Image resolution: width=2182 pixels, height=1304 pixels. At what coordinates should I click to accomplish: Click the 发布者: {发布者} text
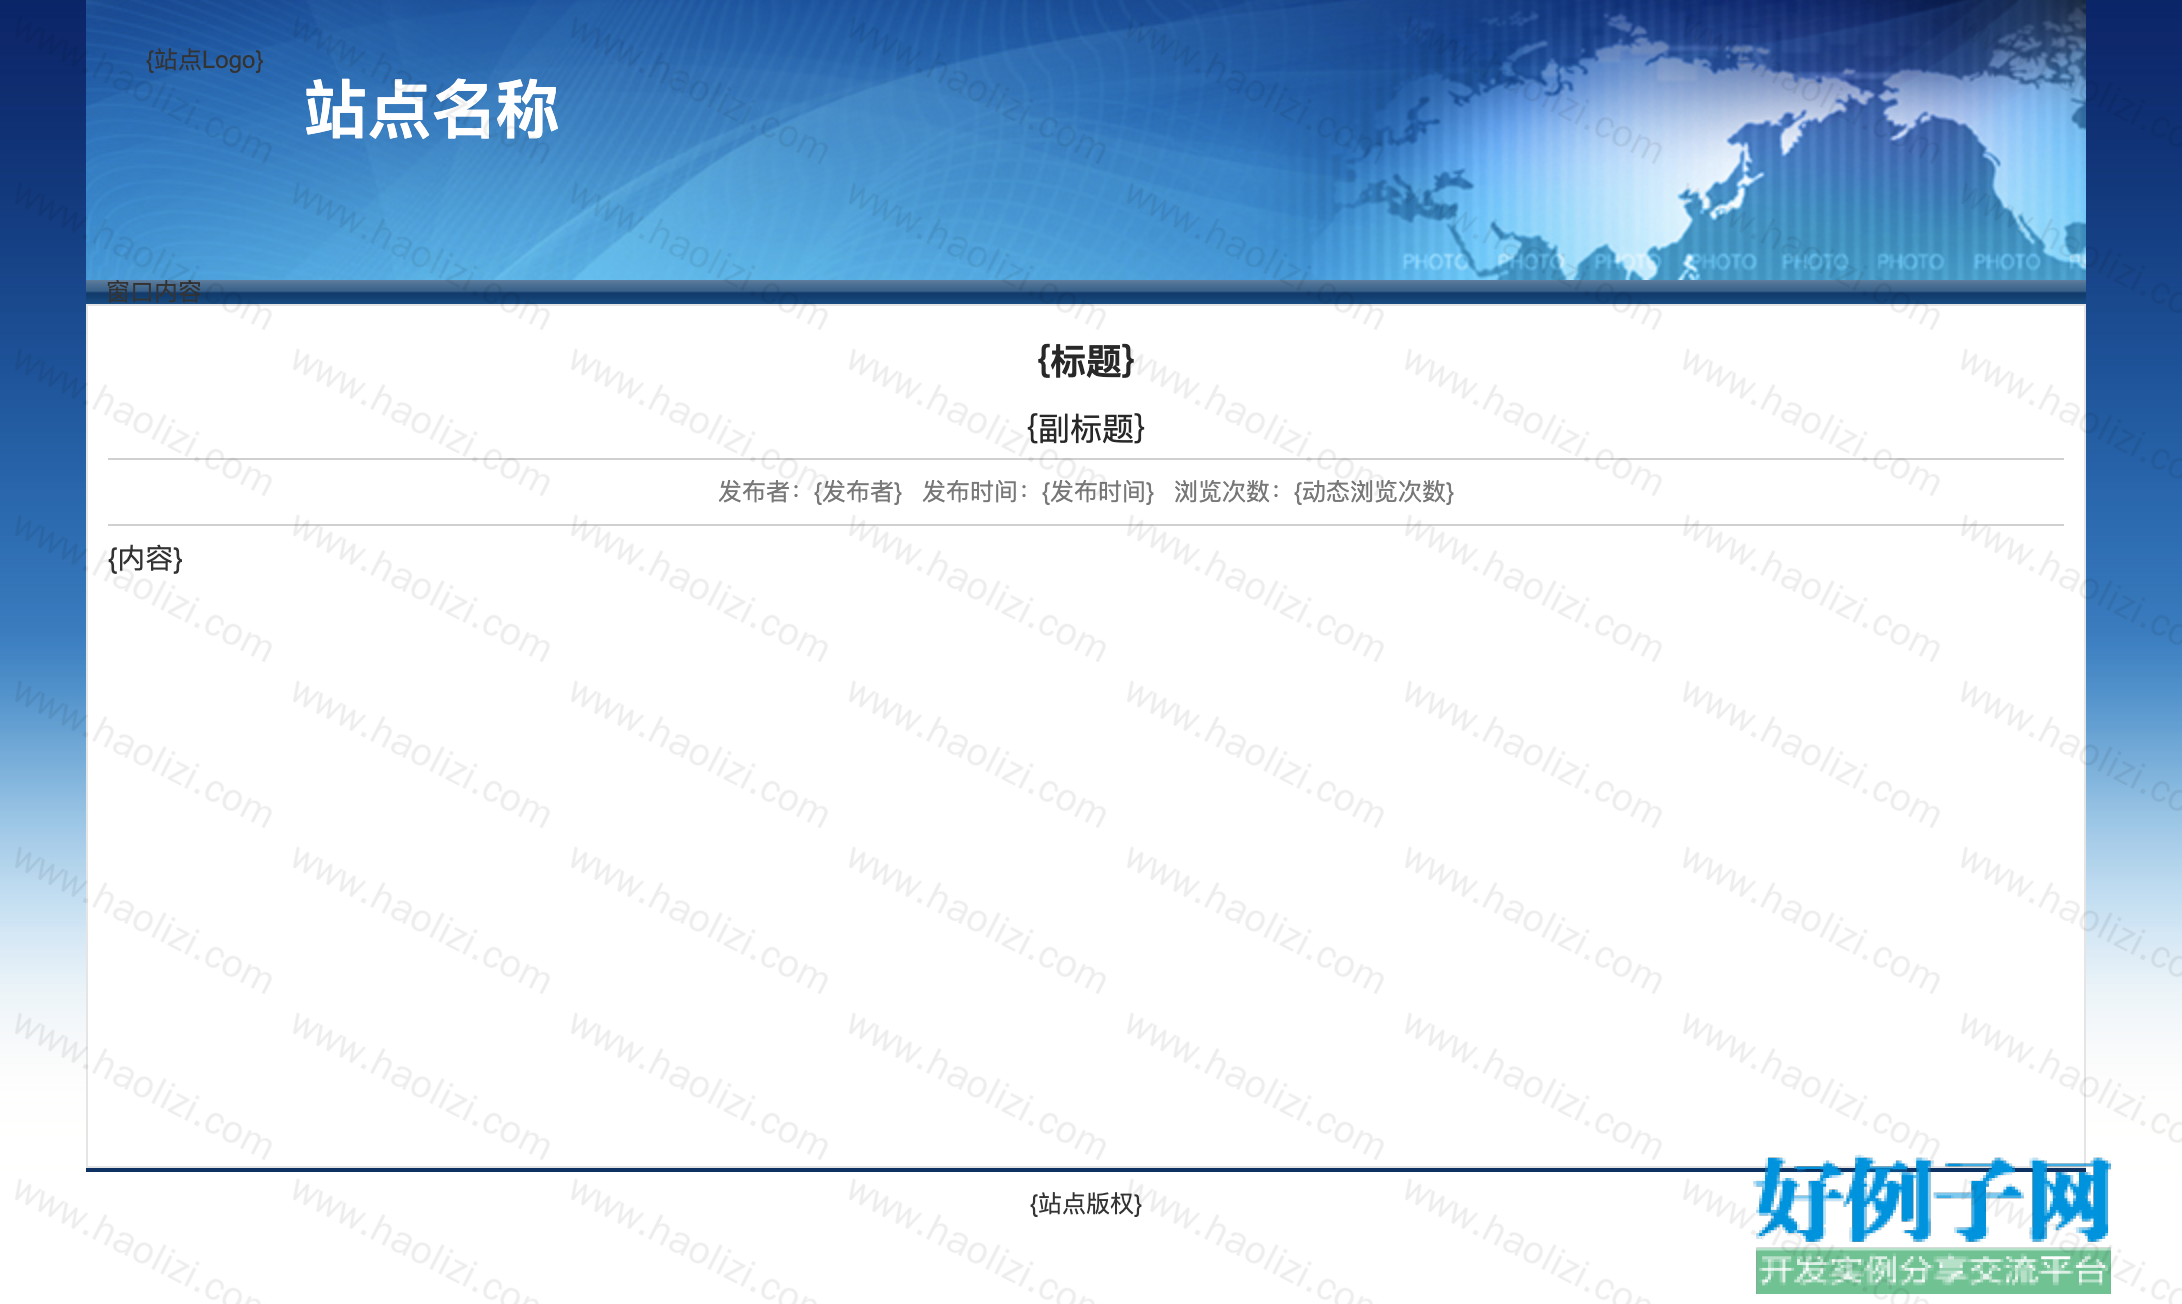(810, 491)
